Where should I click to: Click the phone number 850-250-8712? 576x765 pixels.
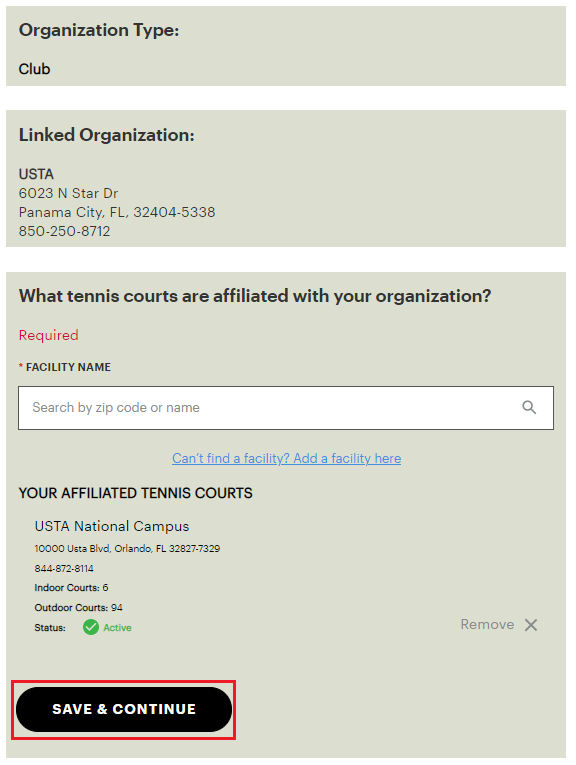coord(64,231)
